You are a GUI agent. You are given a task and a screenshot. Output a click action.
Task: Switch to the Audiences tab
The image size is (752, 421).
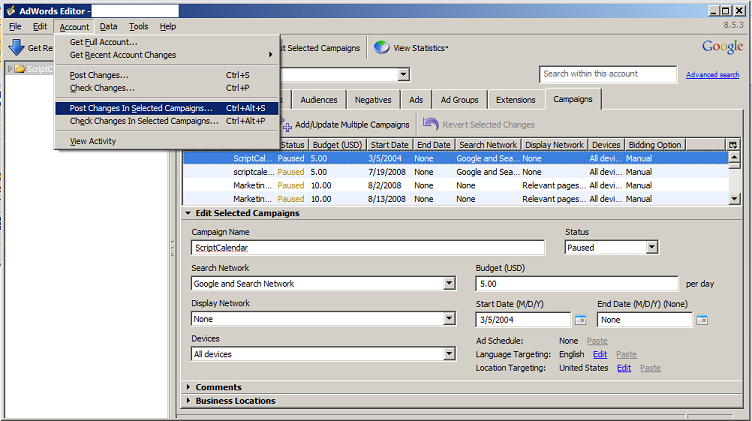tap(318, 100)
